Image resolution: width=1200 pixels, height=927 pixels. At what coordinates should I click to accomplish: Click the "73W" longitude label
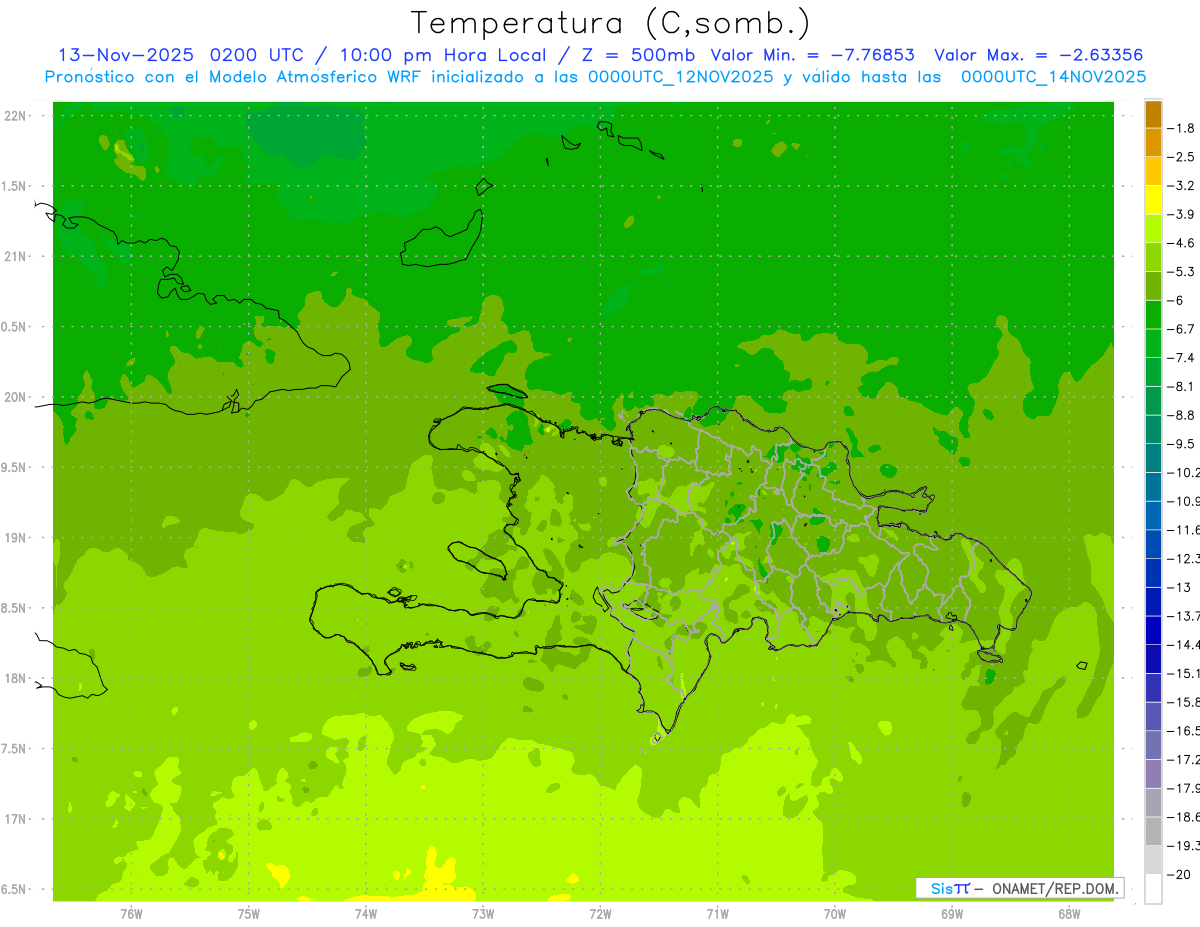[x=483, y=913]
